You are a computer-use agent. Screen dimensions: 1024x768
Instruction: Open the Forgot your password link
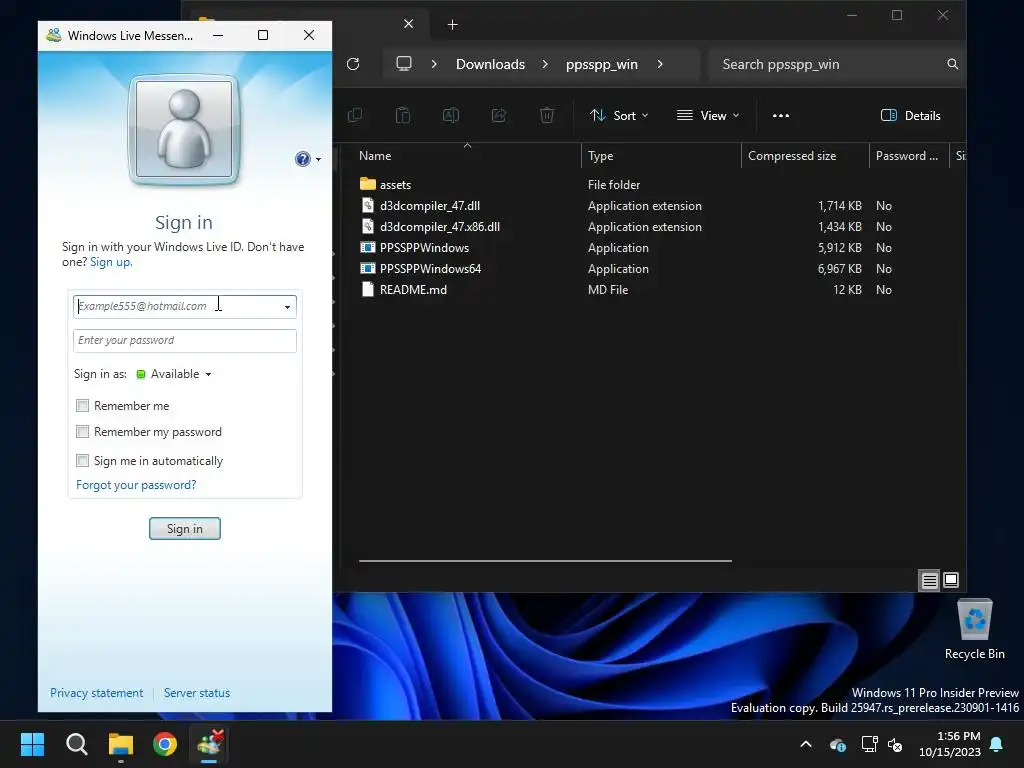(136, 485)
